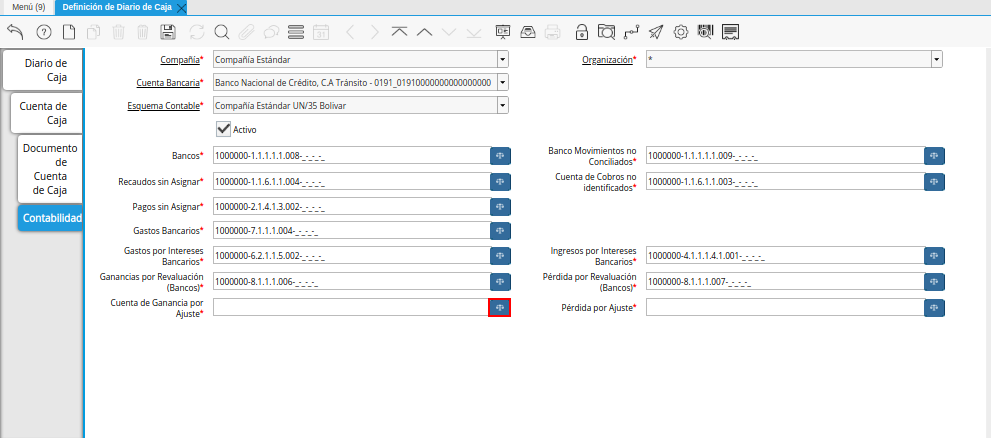Open the active workflows icon
This screenshot has height=438, width=991.
pyautogui.click(x=631, y=32)
